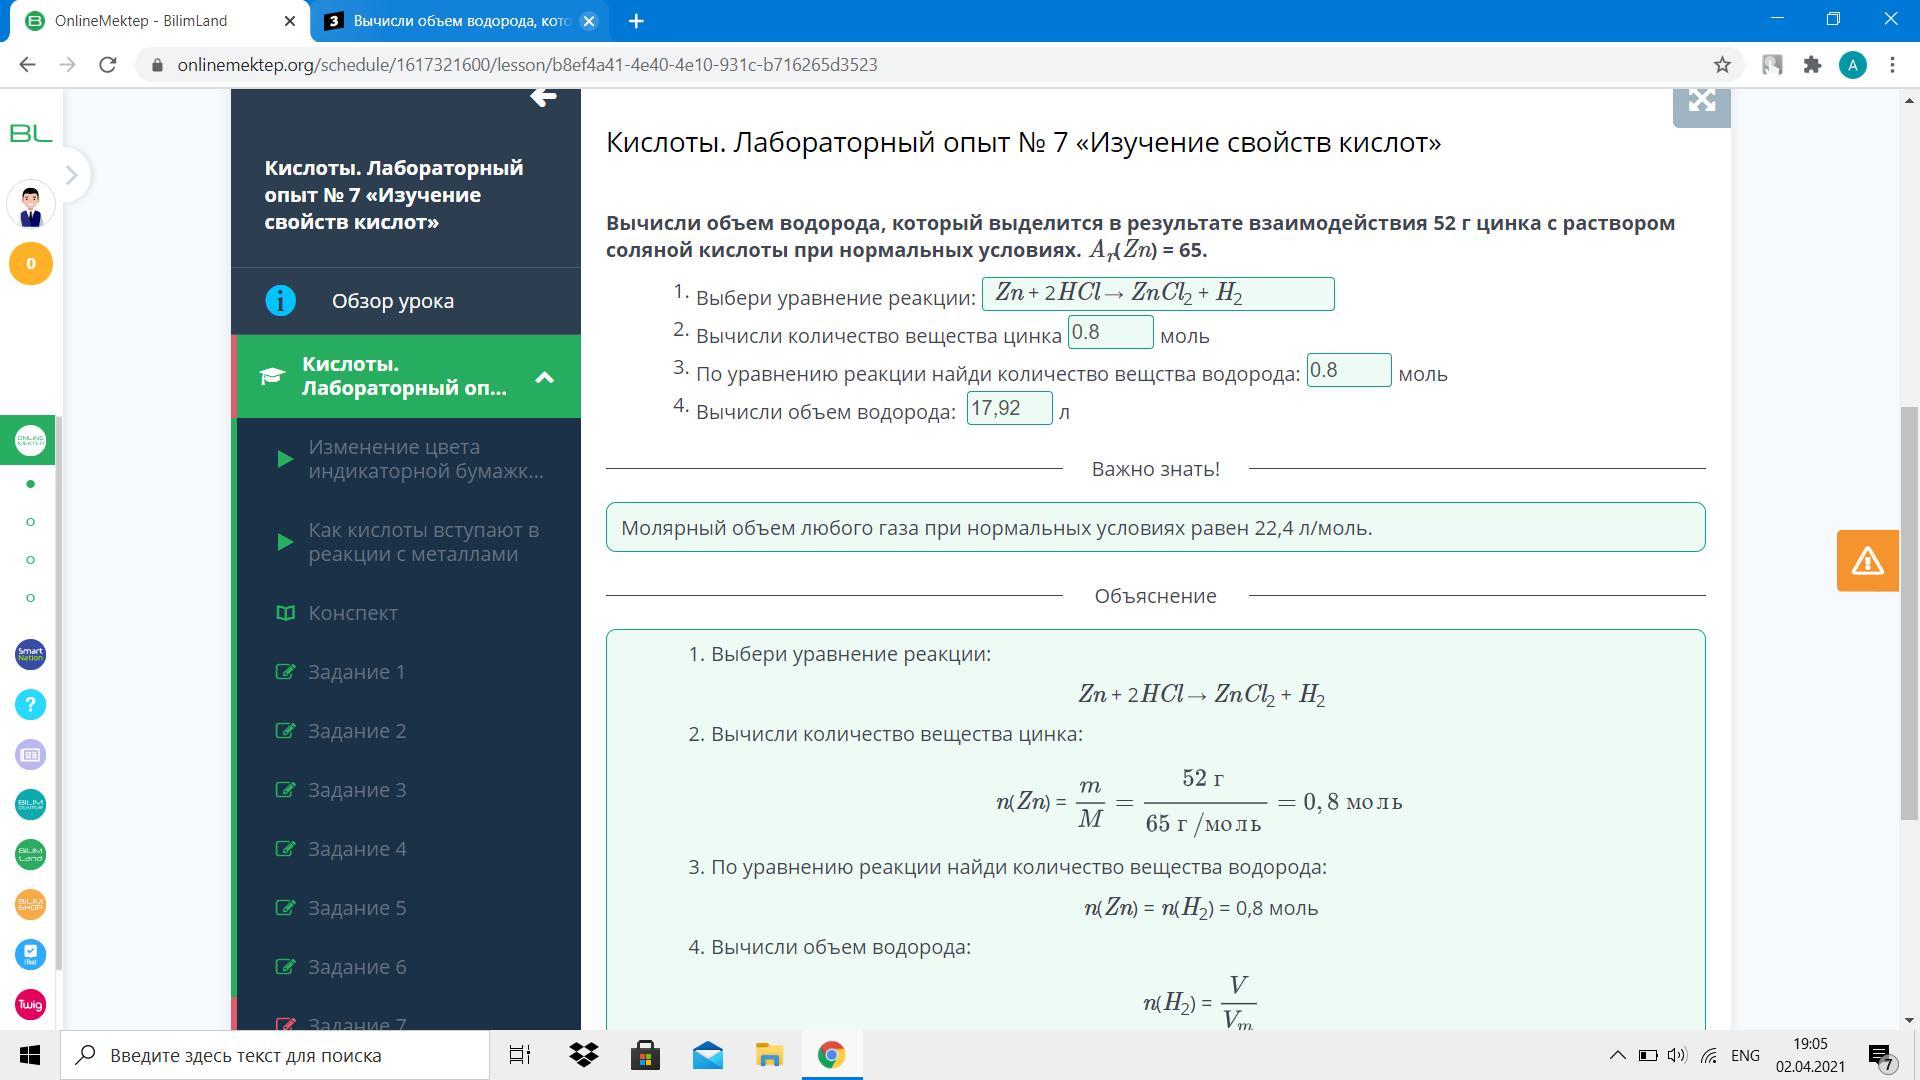
Task: Bookmark this page with the star icon
Action: [x=1722, y=65]
